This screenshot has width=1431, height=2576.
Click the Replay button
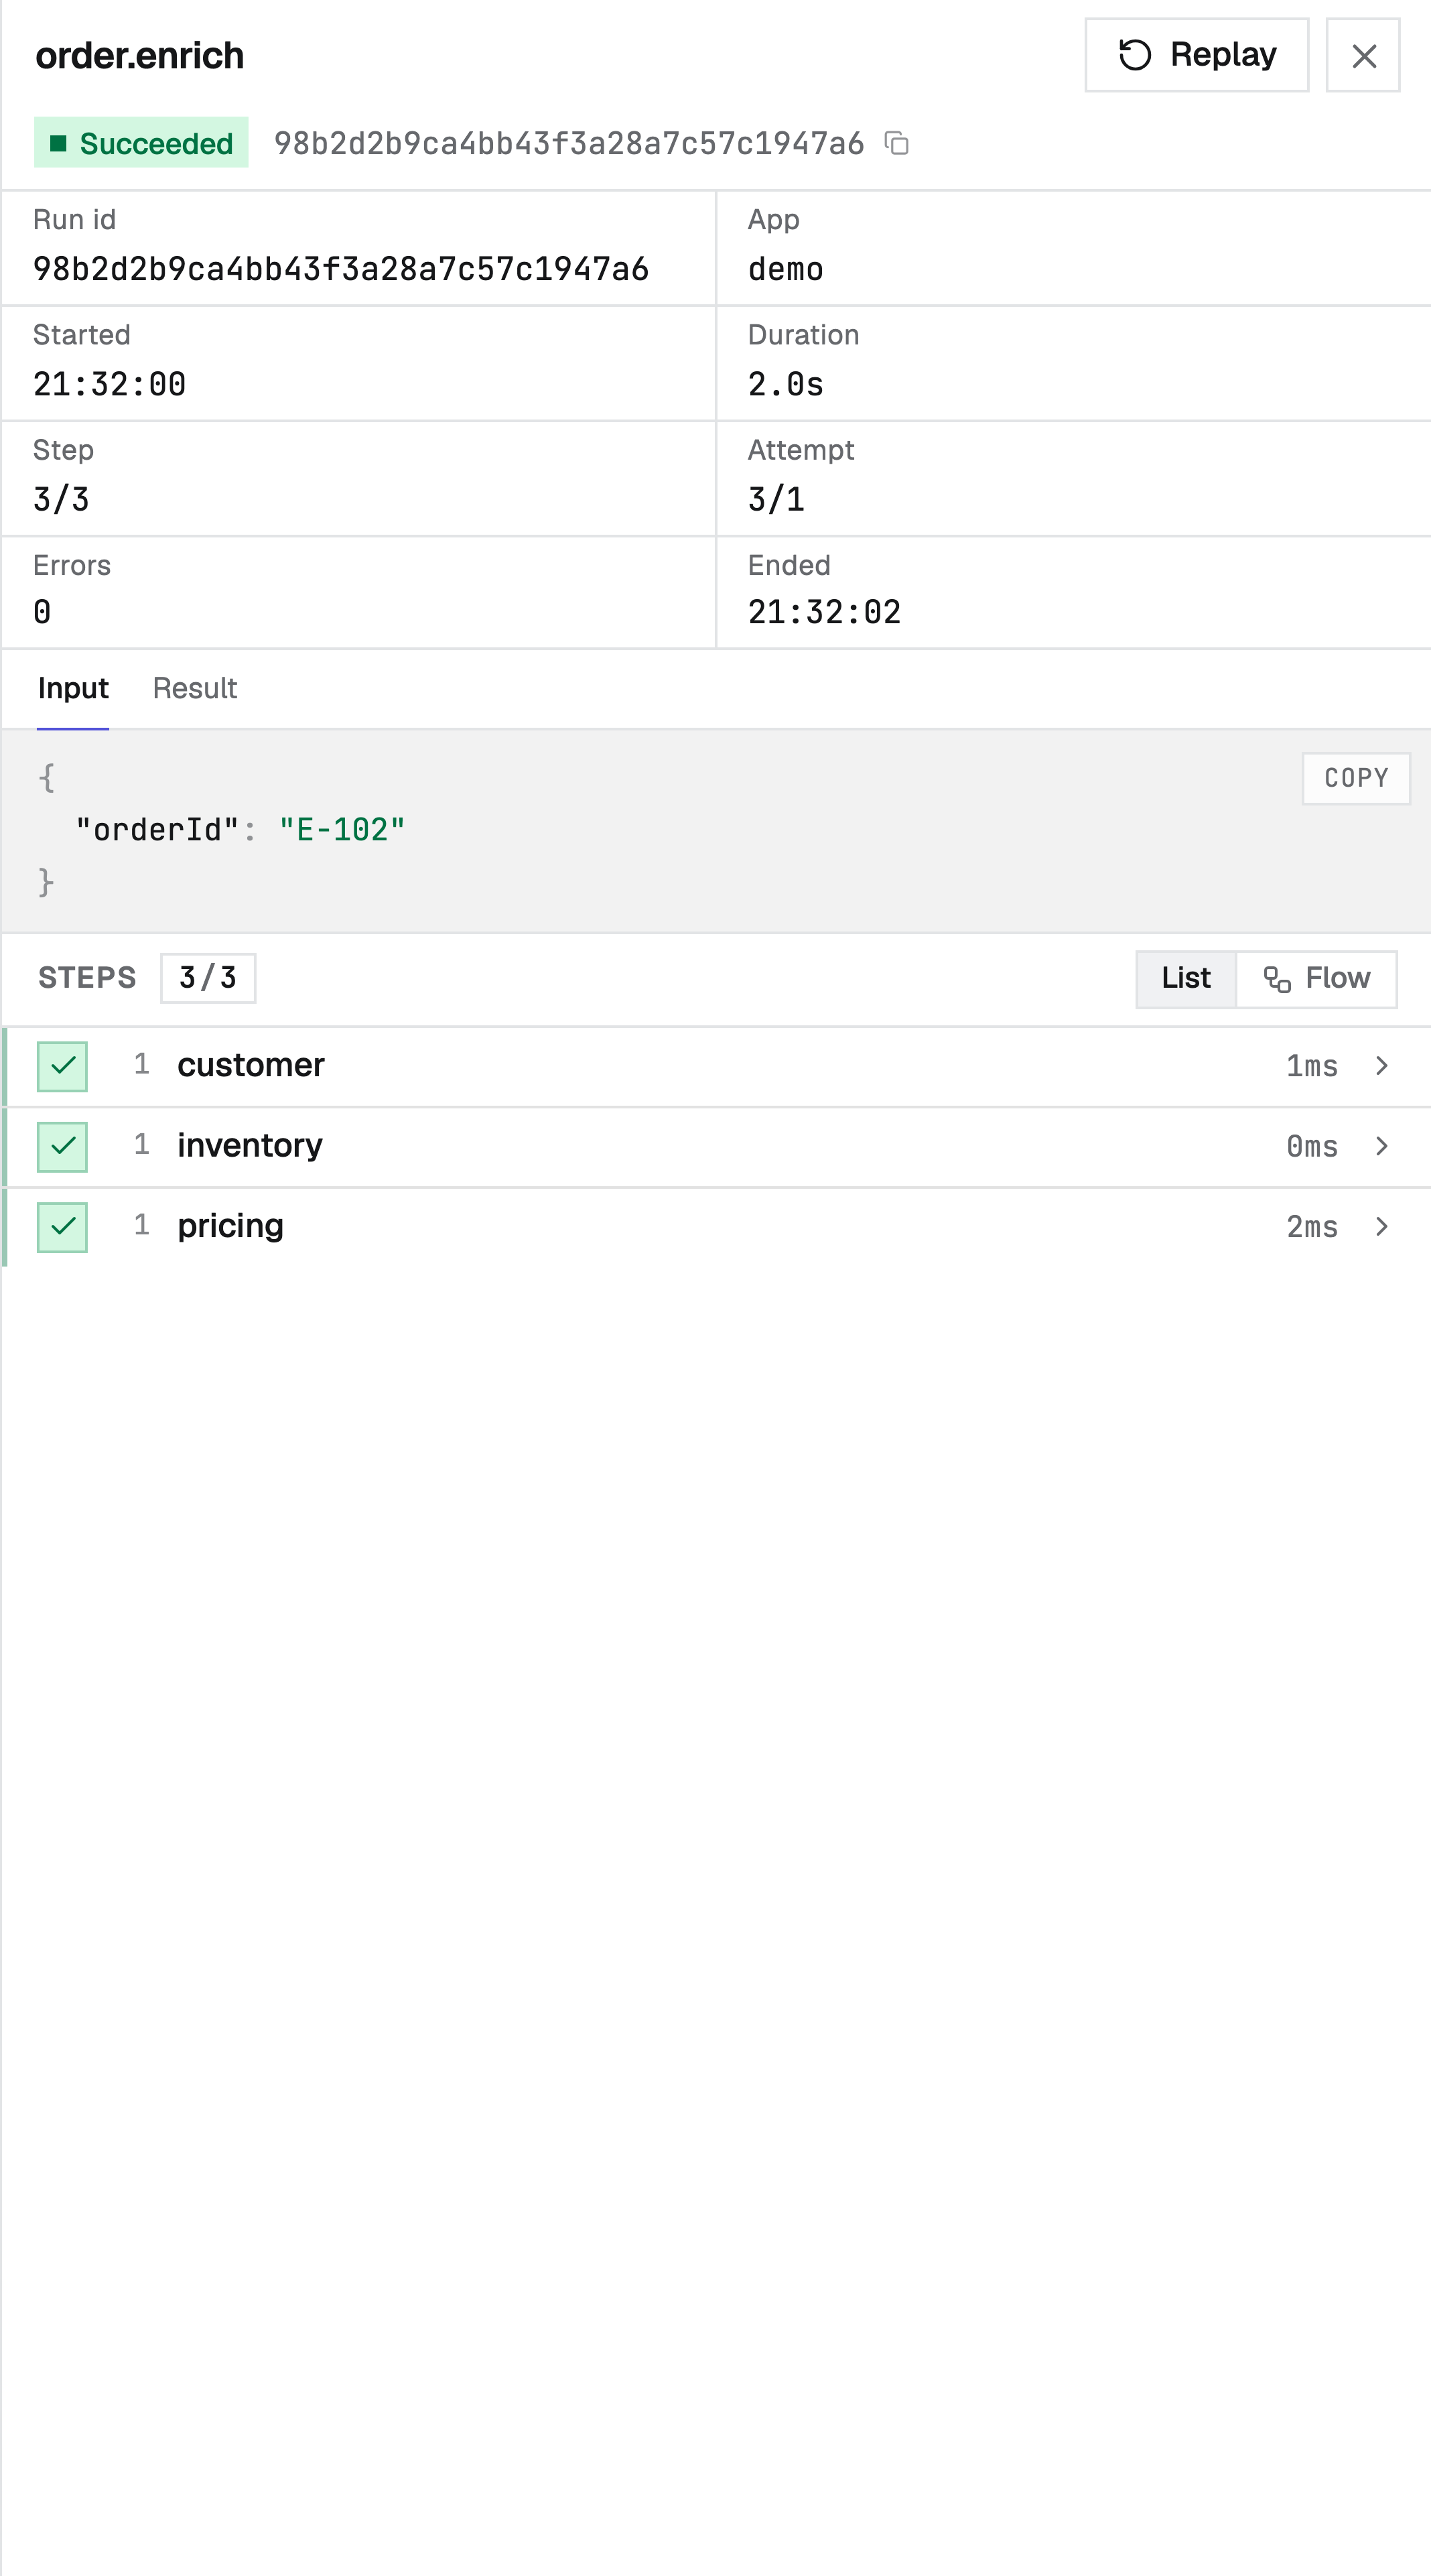tap(1196, 55)
